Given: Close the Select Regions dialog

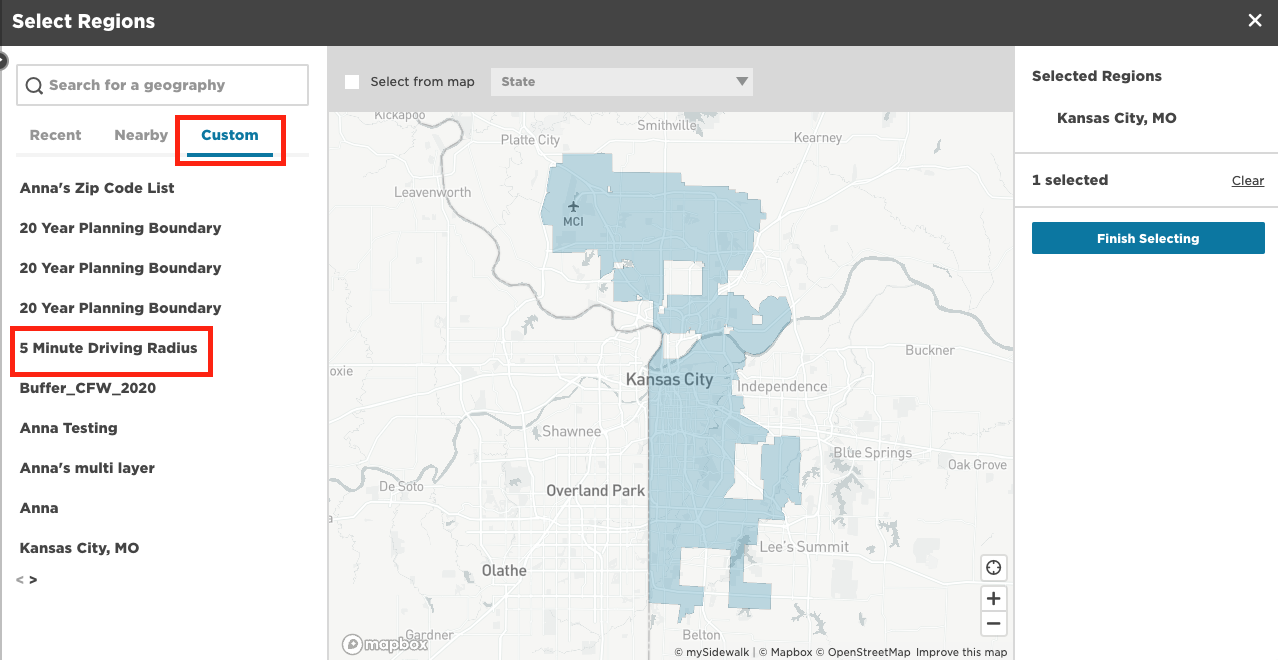Looking at the screenshot, I should pos(1255,21).
